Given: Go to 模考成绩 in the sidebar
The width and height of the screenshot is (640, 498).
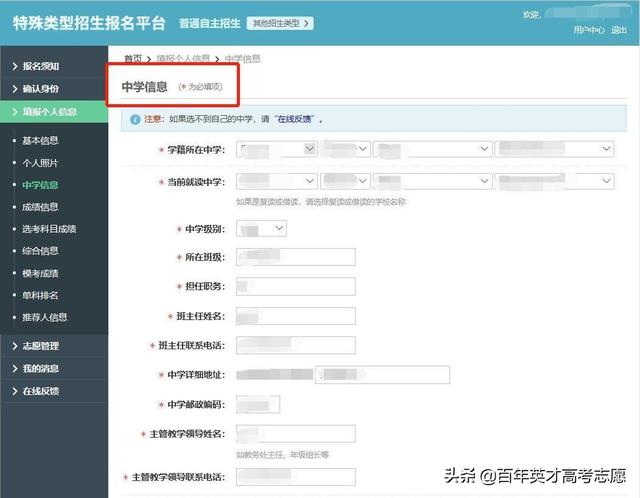Looking at the screenshot, I should 40,273.
